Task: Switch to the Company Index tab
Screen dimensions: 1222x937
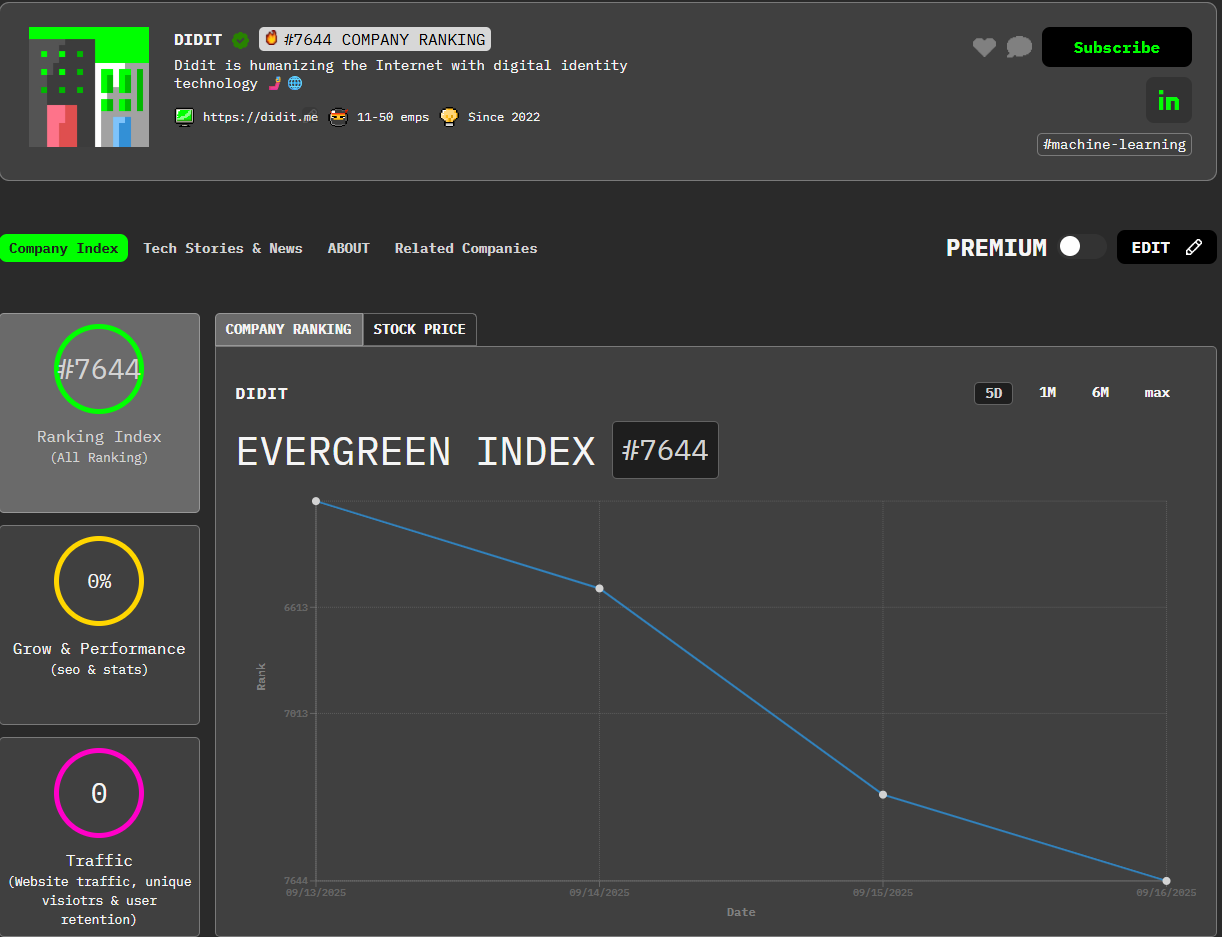Action: (x=64, y=248)
